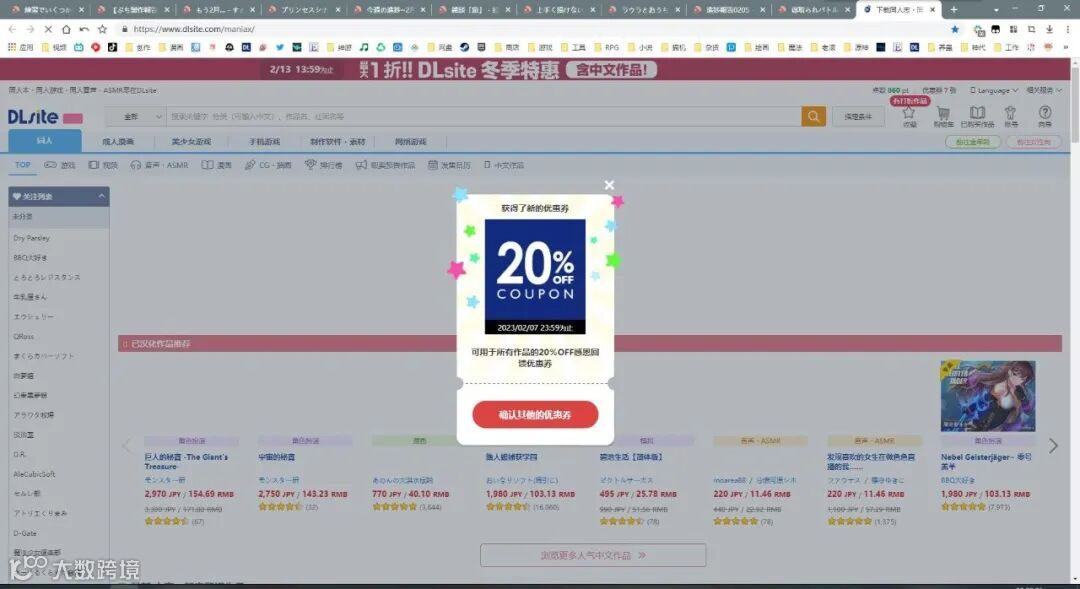Select the blue 同人 main tab
Screen dimensions: 1080x589
click(45, 141)
